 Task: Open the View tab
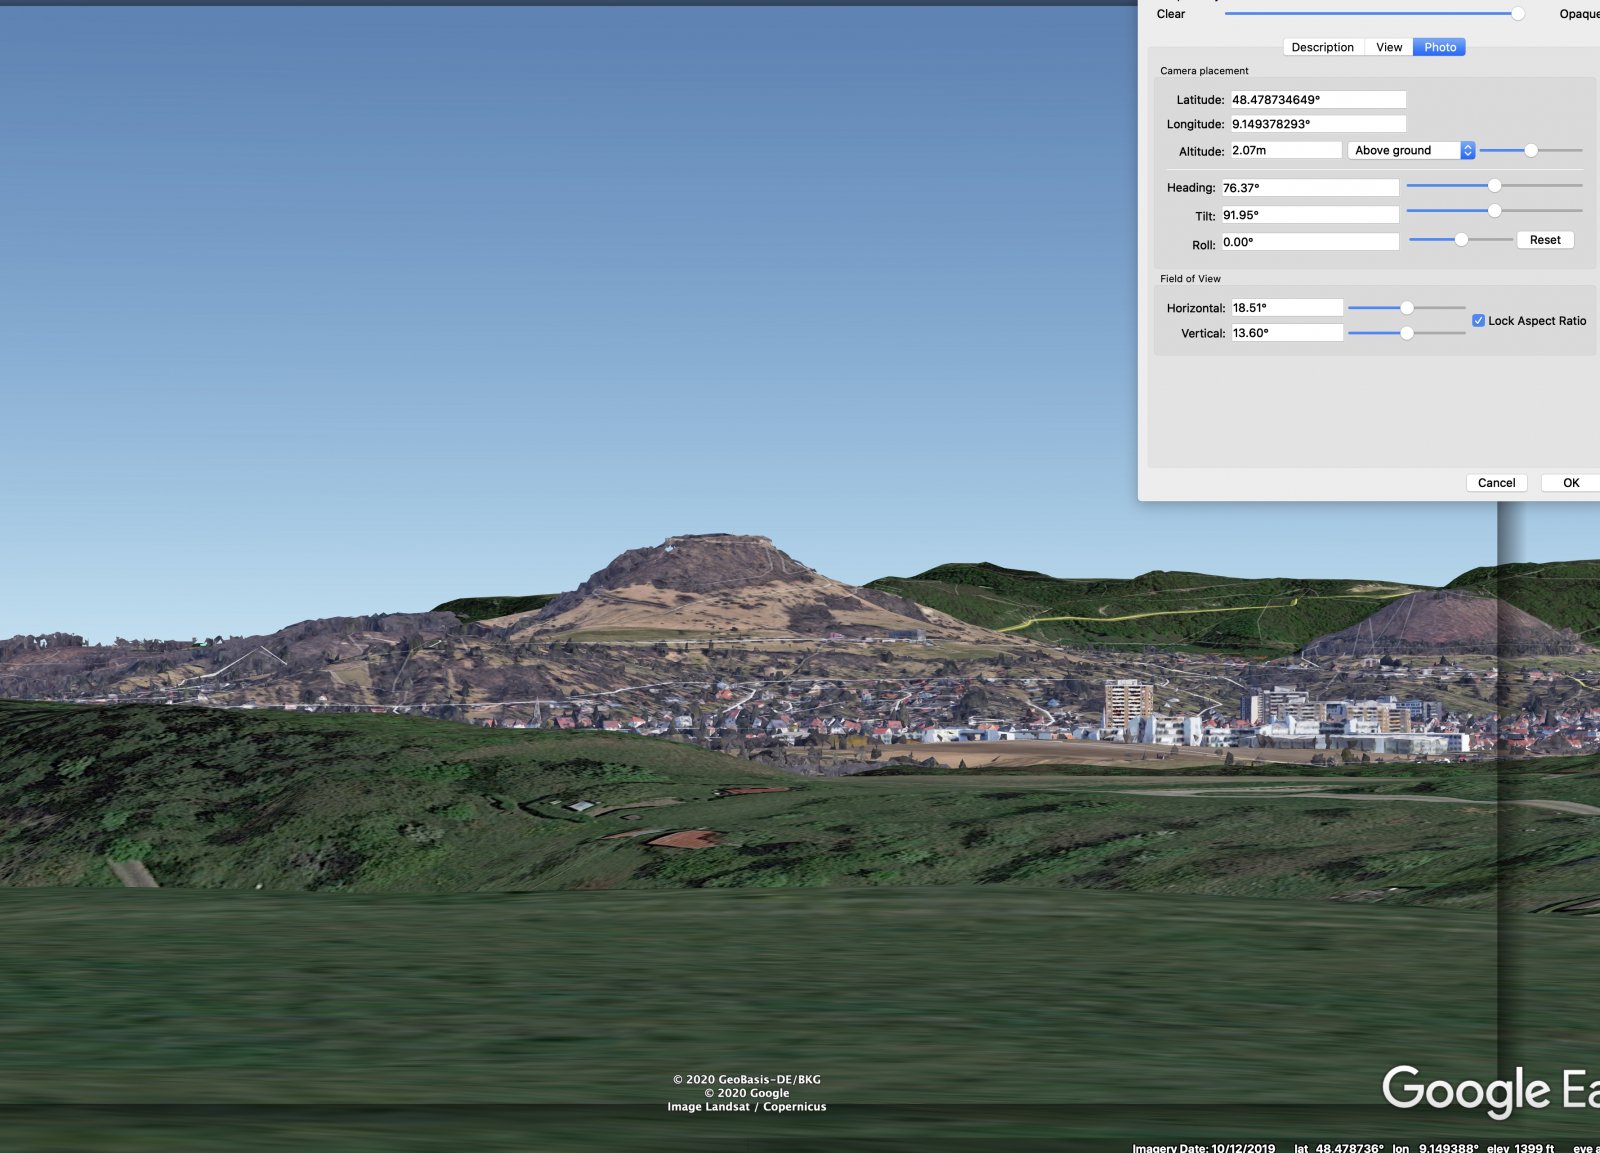pyautogui.click(x=1388, y=47)
